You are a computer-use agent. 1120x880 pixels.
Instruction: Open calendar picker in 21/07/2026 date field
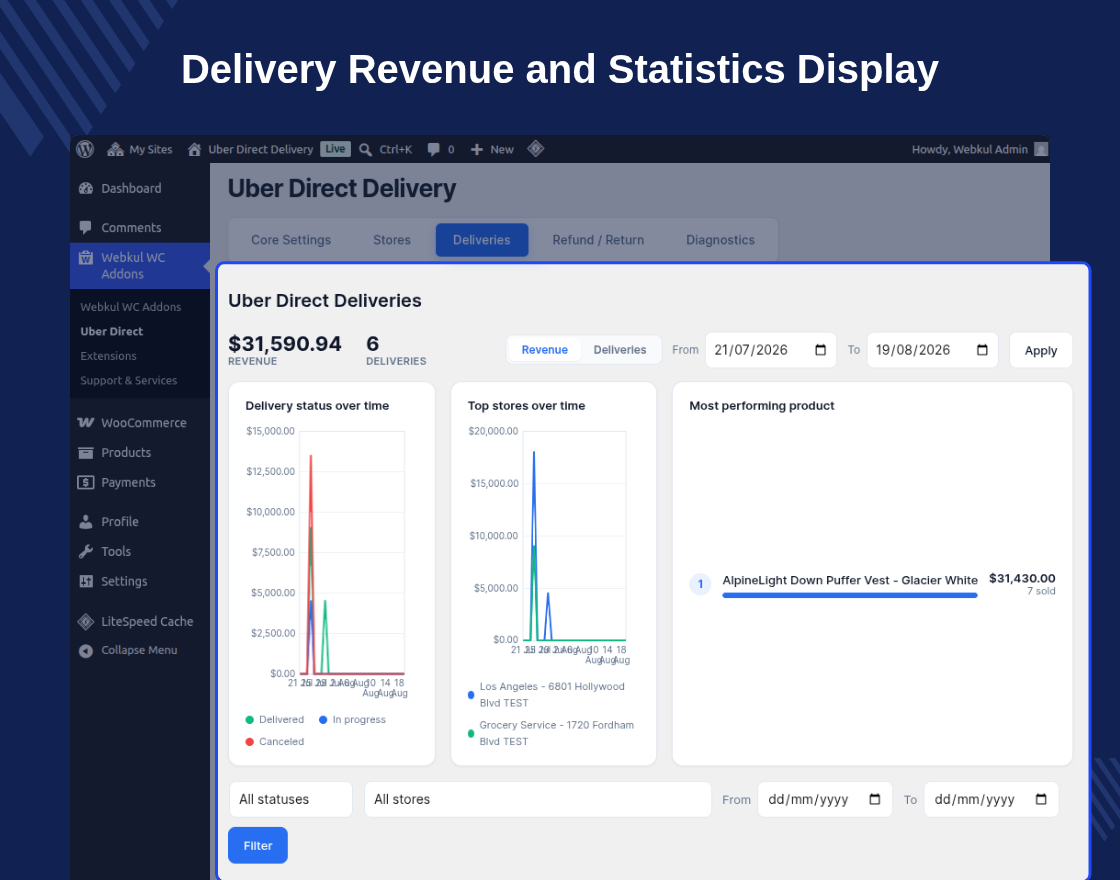[820, 350]
